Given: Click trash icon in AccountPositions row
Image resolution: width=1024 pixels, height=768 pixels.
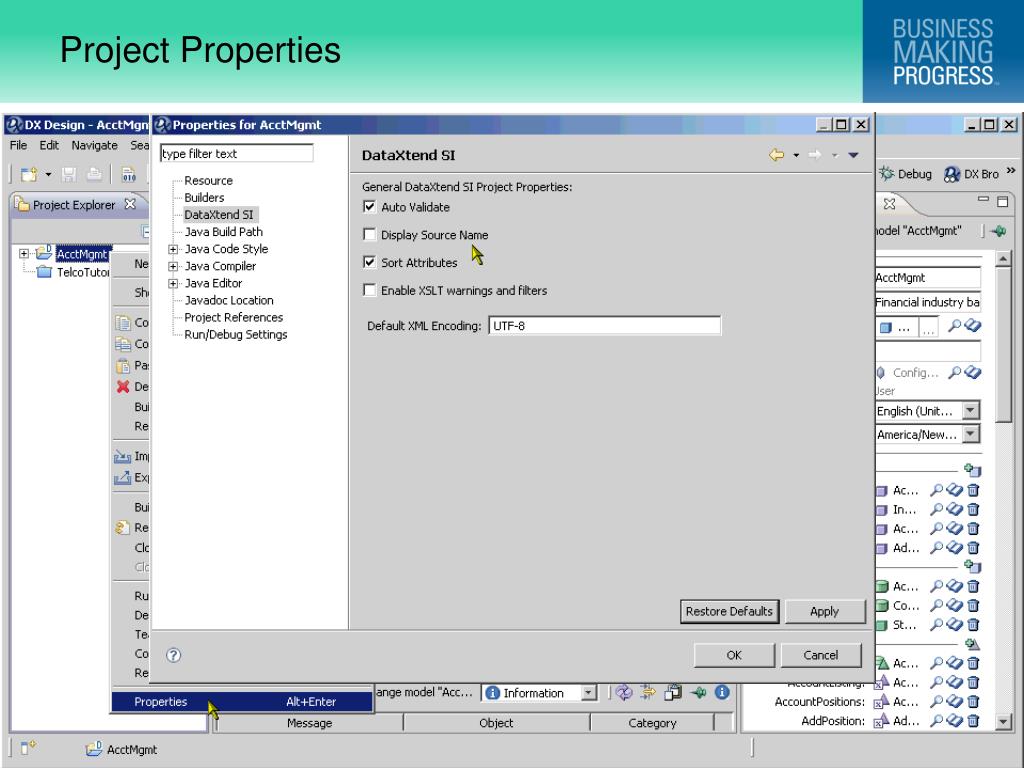Looking at the screenshot, I should click(x=973, y=701).
